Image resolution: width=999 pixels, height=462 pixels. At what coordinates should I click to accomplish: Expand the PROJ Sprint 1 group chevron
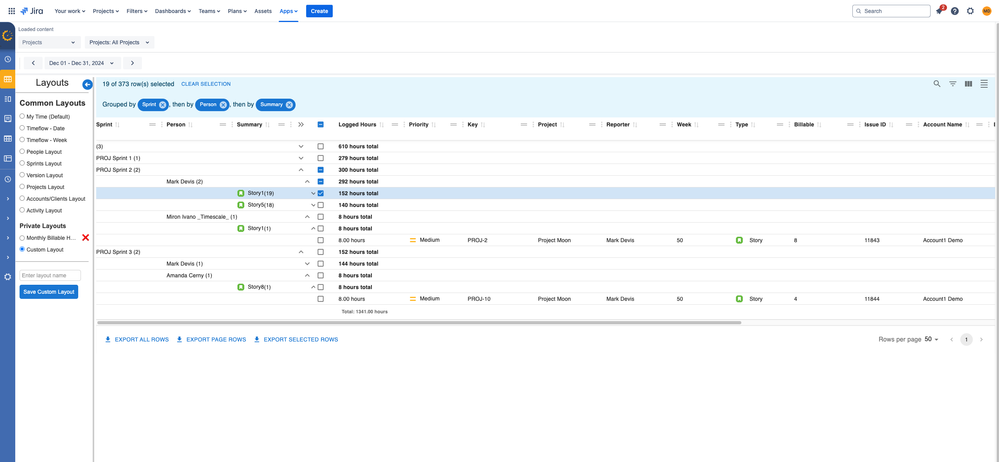[x=301, y=158]
